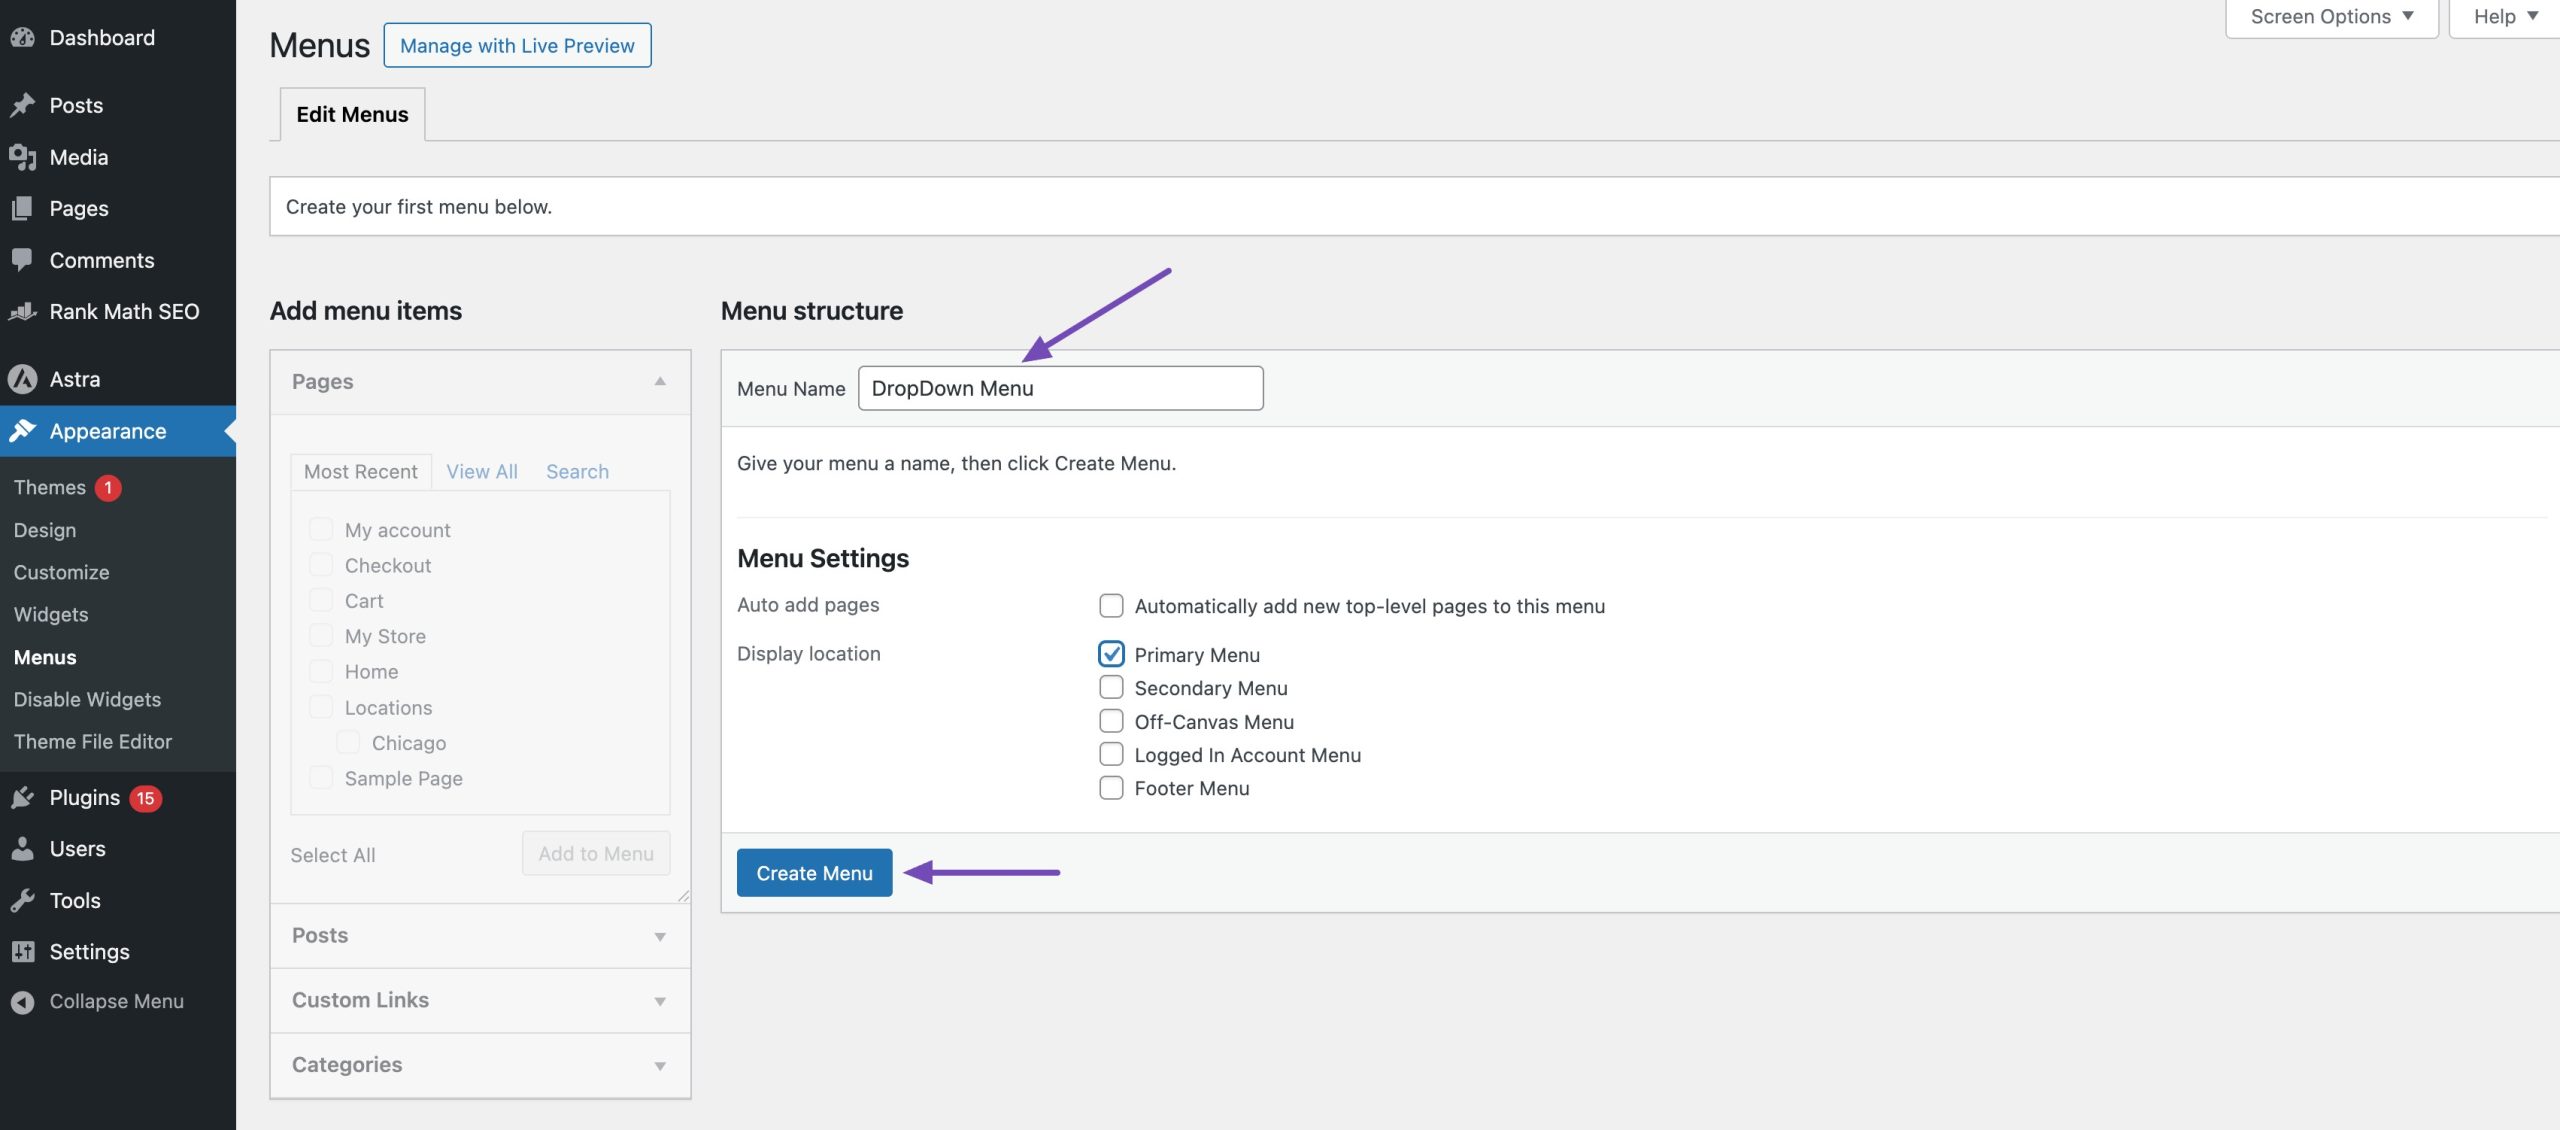Image resolution: width=2560 pixels, height=1130 pixels.
Task: Open the Widgets submenu item
Action: [51, 615]
